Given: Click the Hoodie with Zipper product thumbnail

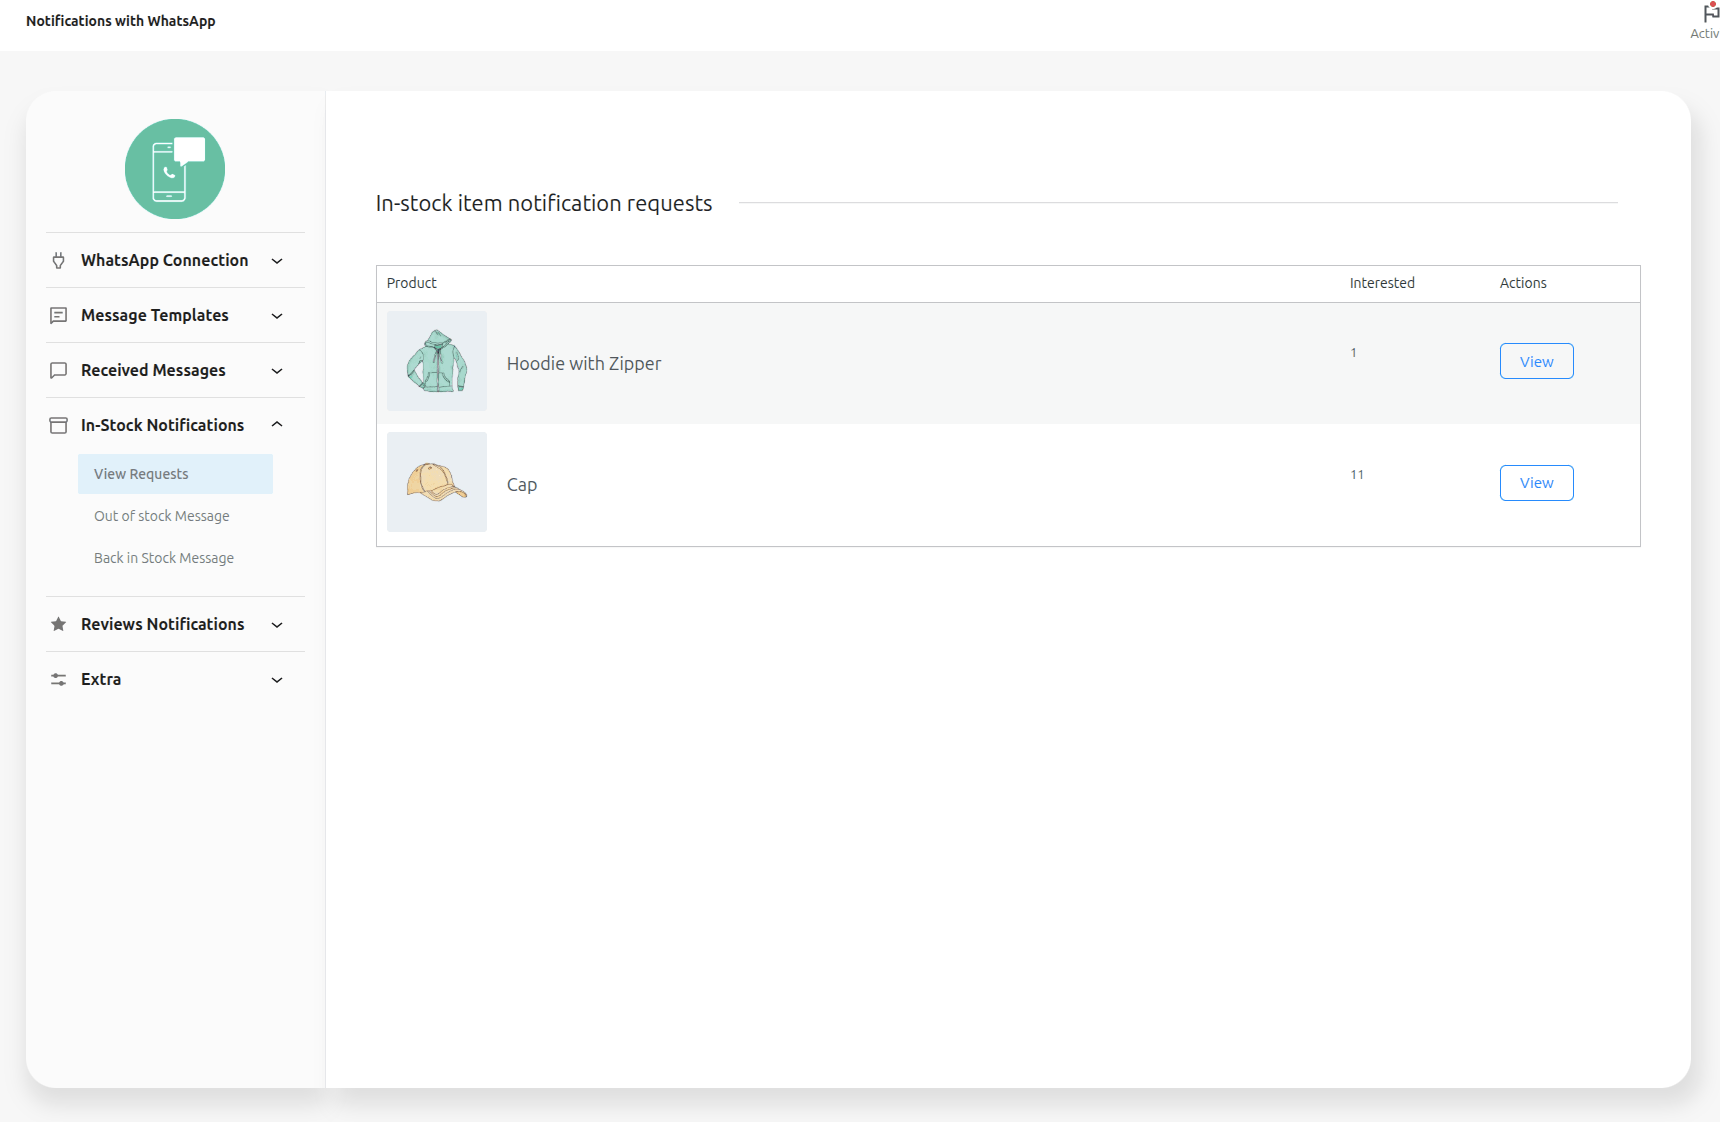Looking at the screenshot, I should (x=437, y=361).
